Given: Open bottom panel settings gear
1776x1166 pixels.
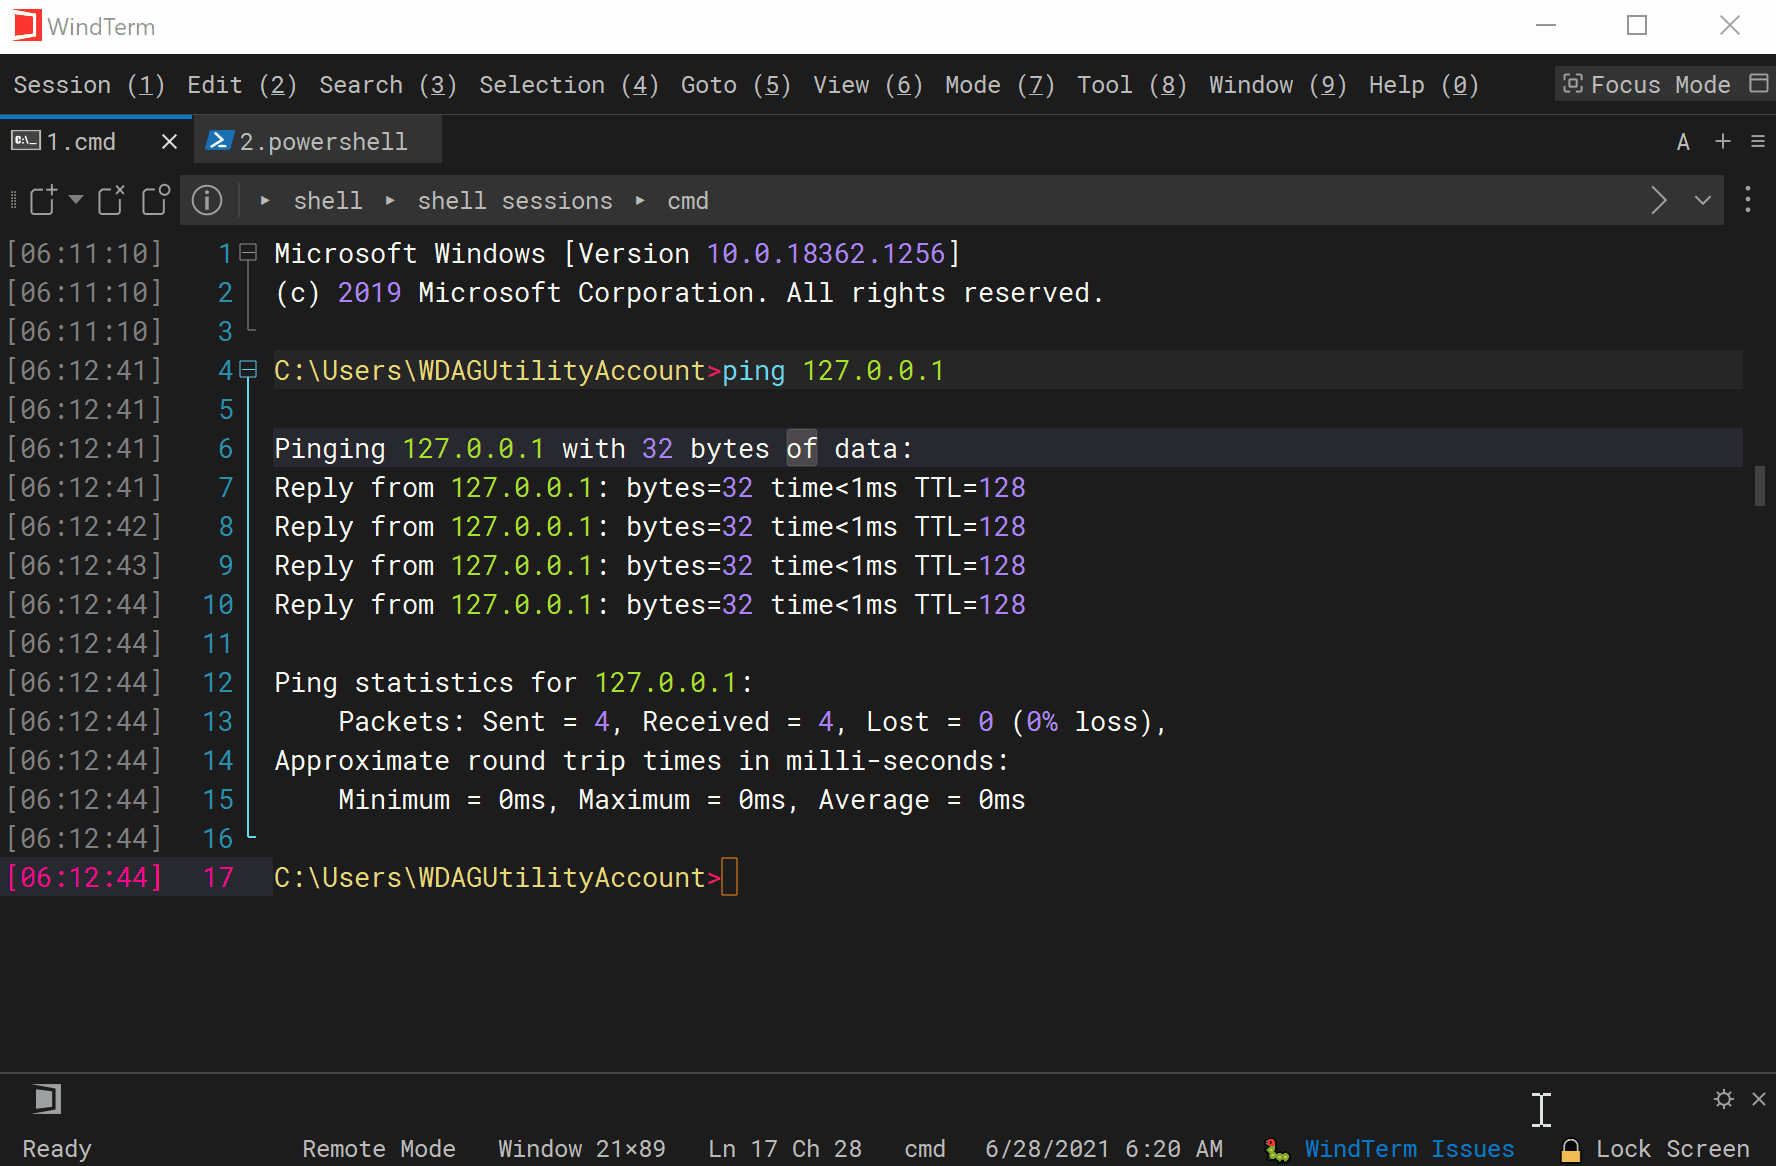Looking at the screenshot, I should [1724, 1099].
